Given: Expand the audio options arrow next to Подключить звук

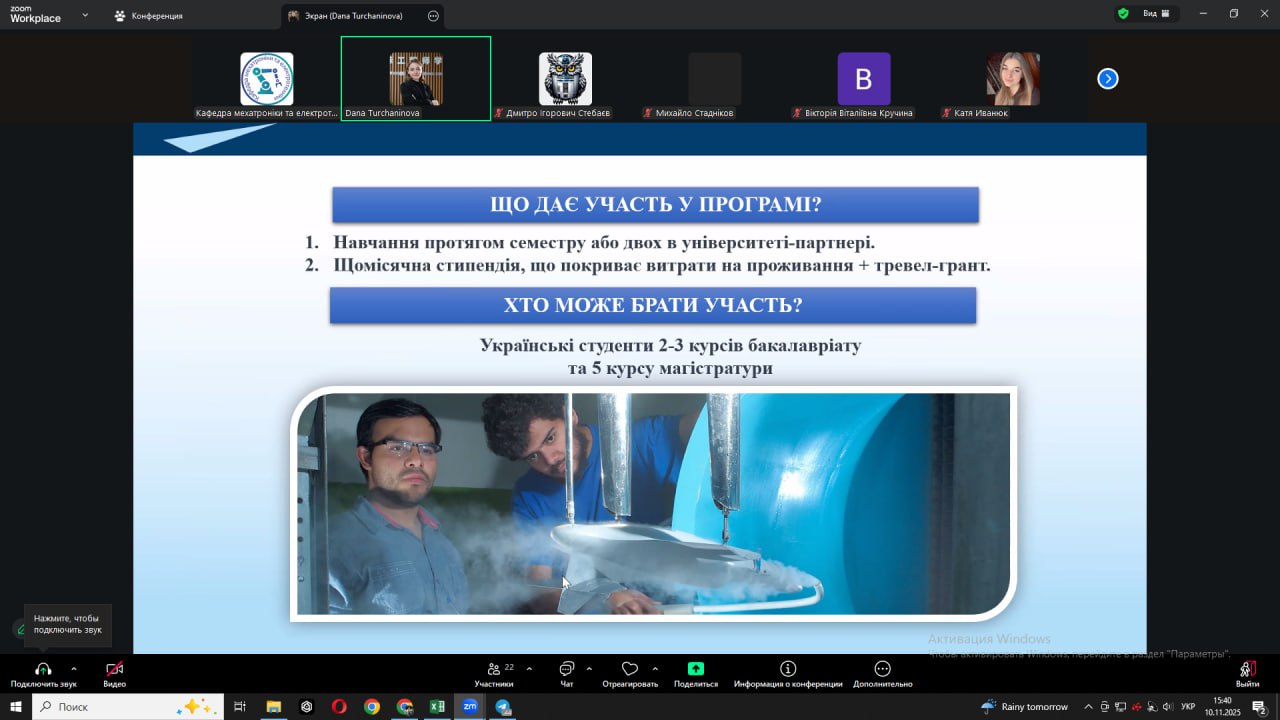Looking at the screenshot, I should pyautogui.click(x=73, y=669).
